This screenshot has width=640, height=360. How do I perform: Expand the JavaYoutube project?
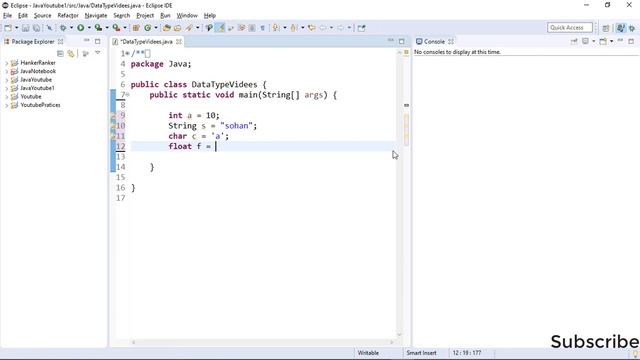pyautogui.click(x=7, y=80)
